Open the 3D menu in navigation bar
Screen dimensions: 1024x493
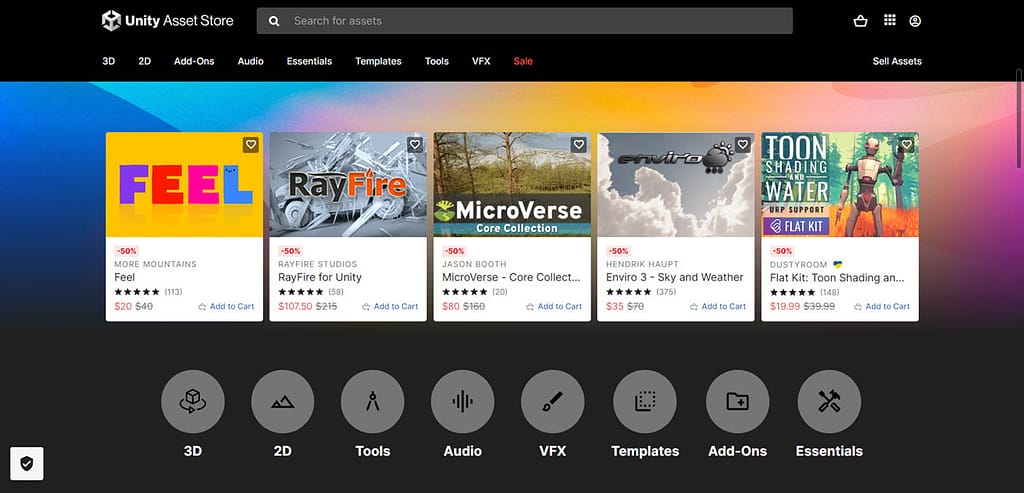pos(108,61)
